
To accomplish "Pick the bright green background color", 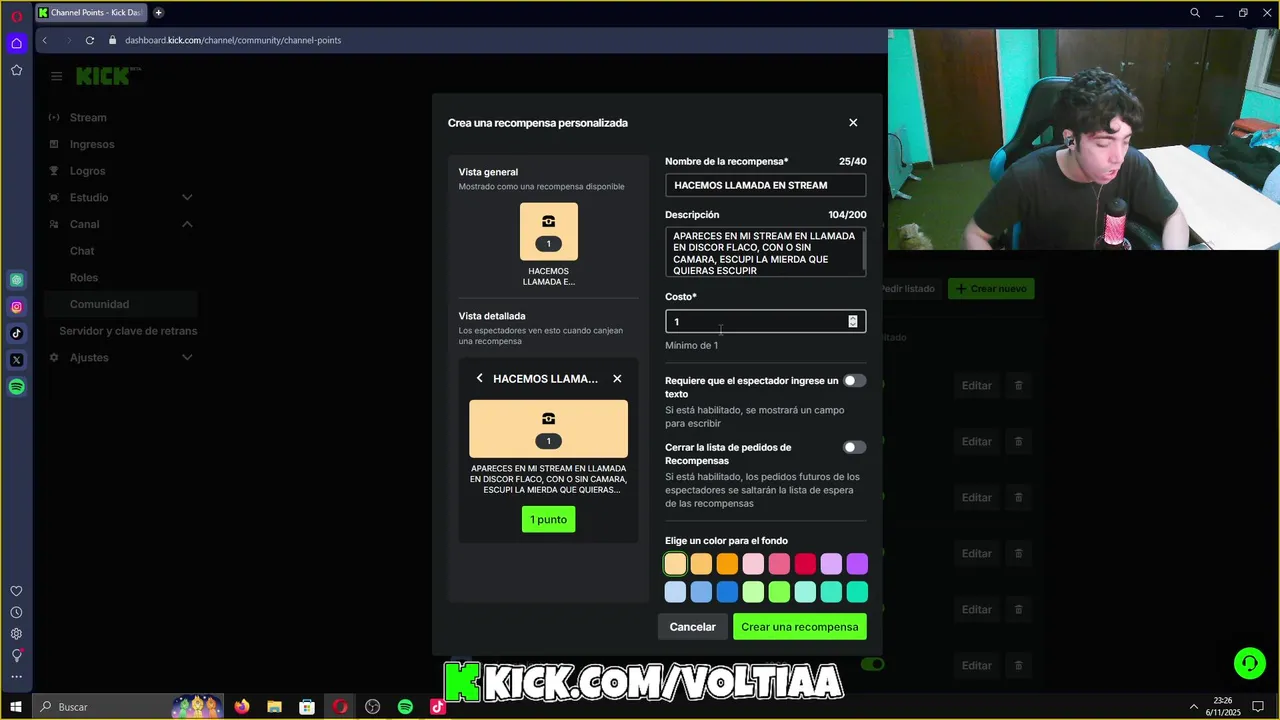I will point(779,592).
